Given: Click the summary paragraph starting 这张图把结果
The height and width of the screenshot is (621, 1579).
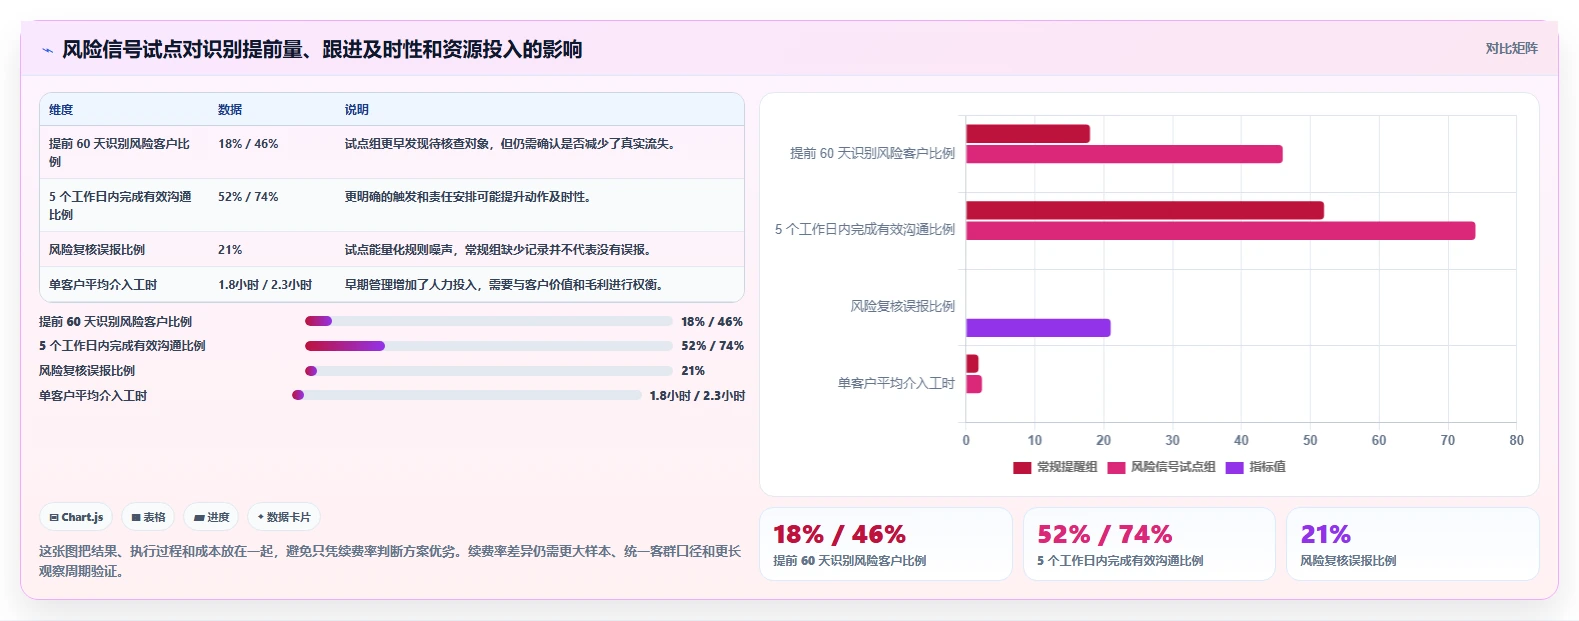Looking at the screenshot, I should pyautogui.click(x=390, y=561).
